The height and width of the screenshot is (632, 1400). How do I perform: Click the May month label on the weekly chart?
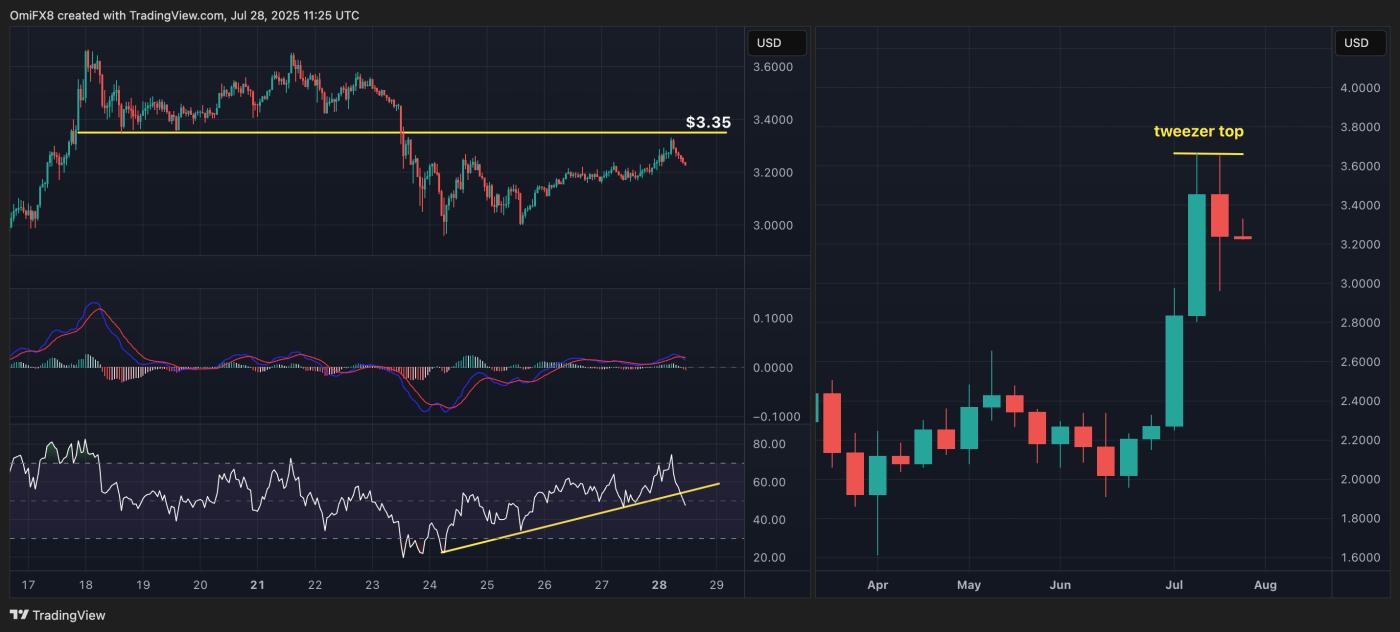(969, 584)
